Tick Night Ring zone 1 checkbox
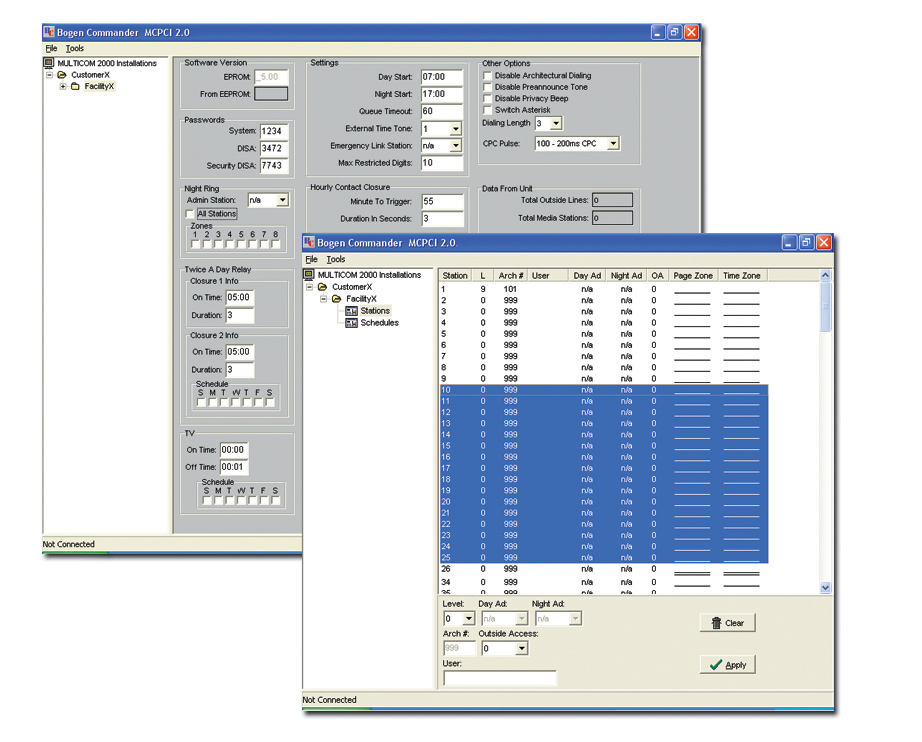 pos(195,244)
